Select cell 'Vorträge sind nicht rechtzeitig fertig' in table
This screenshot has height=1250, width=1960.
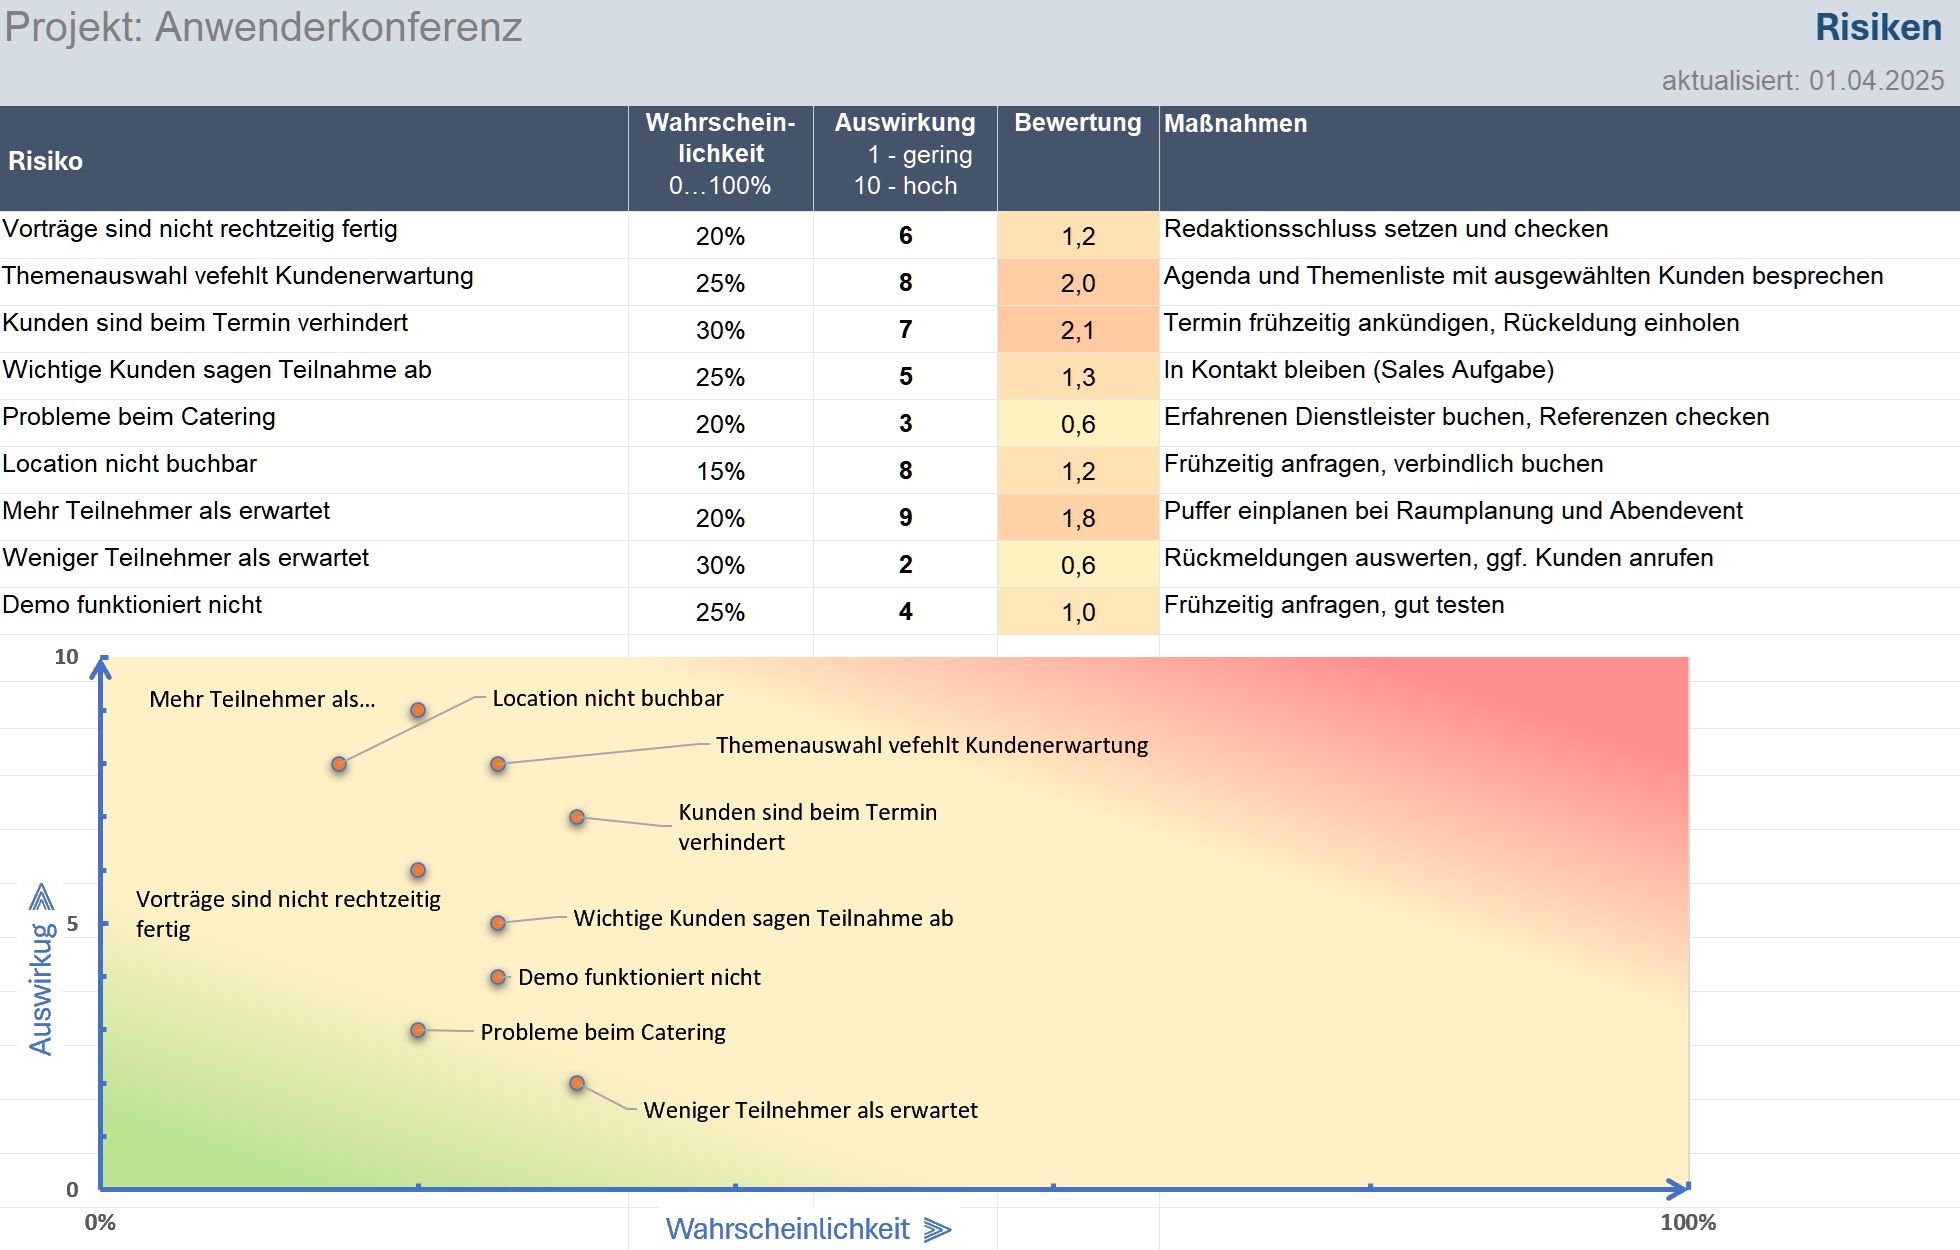pos(314,235)
